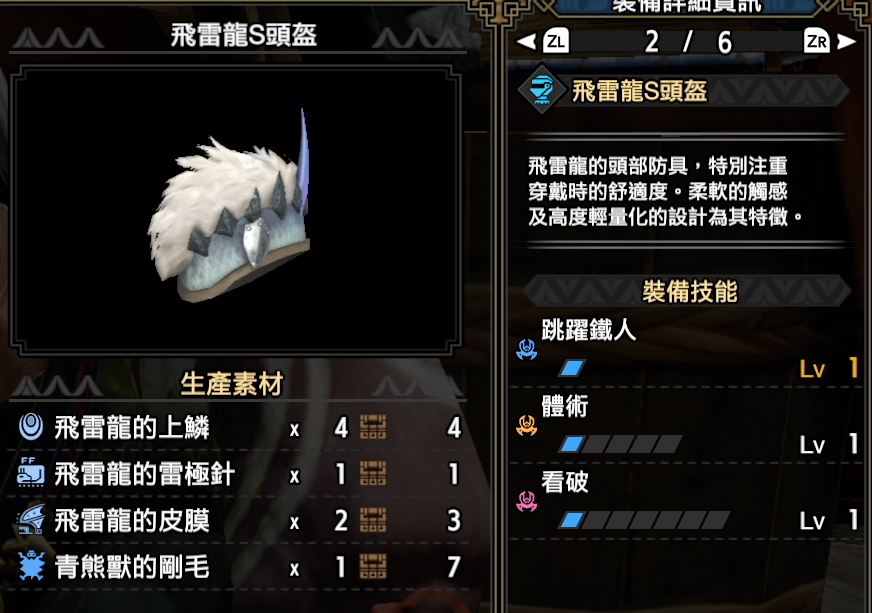The image size is (872, 613).
Task: Click the item box icon on 飛雷龍的上鱗 row
Action: pos(373,427)
